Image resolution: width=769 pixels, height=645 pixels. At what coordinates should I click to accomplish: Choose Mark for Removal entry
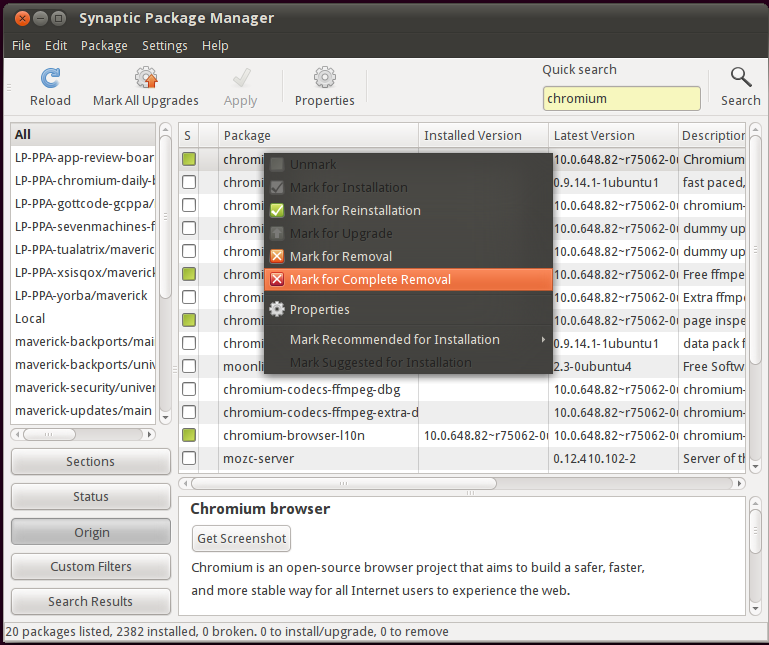point(409,257)
